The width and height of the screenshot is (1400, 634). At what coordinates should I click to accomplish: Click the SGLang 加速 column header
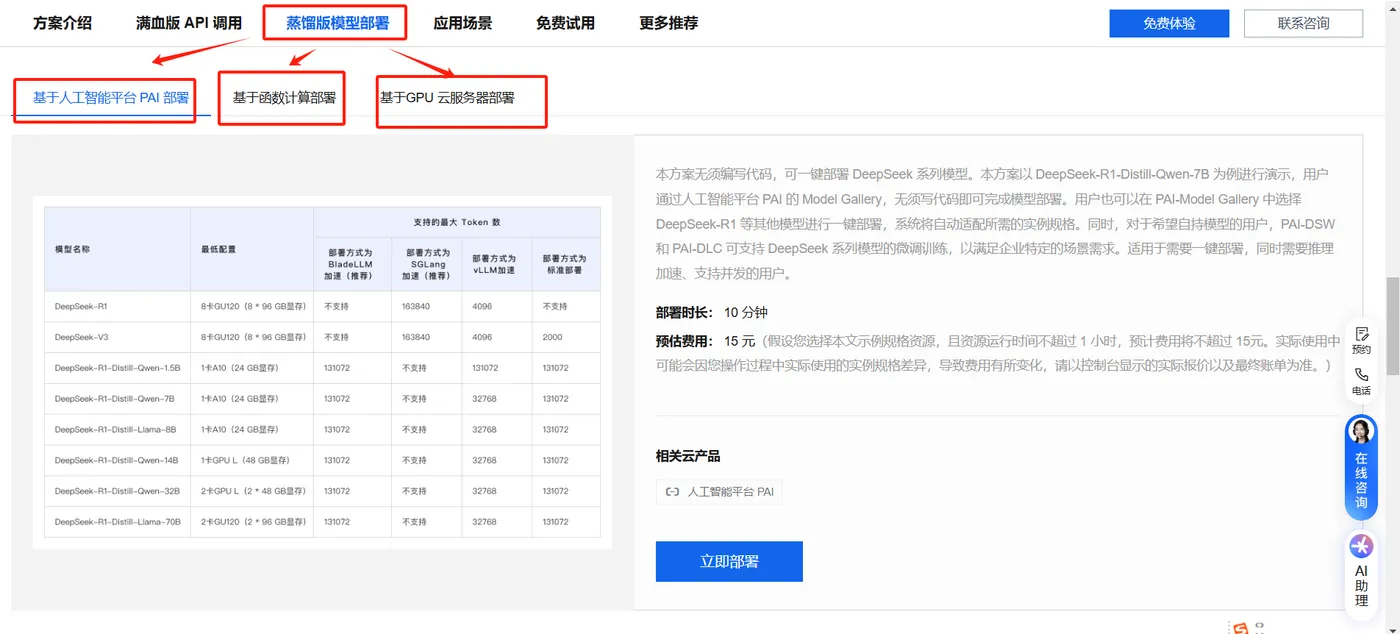pyautogui.click(x=426, y=264)
